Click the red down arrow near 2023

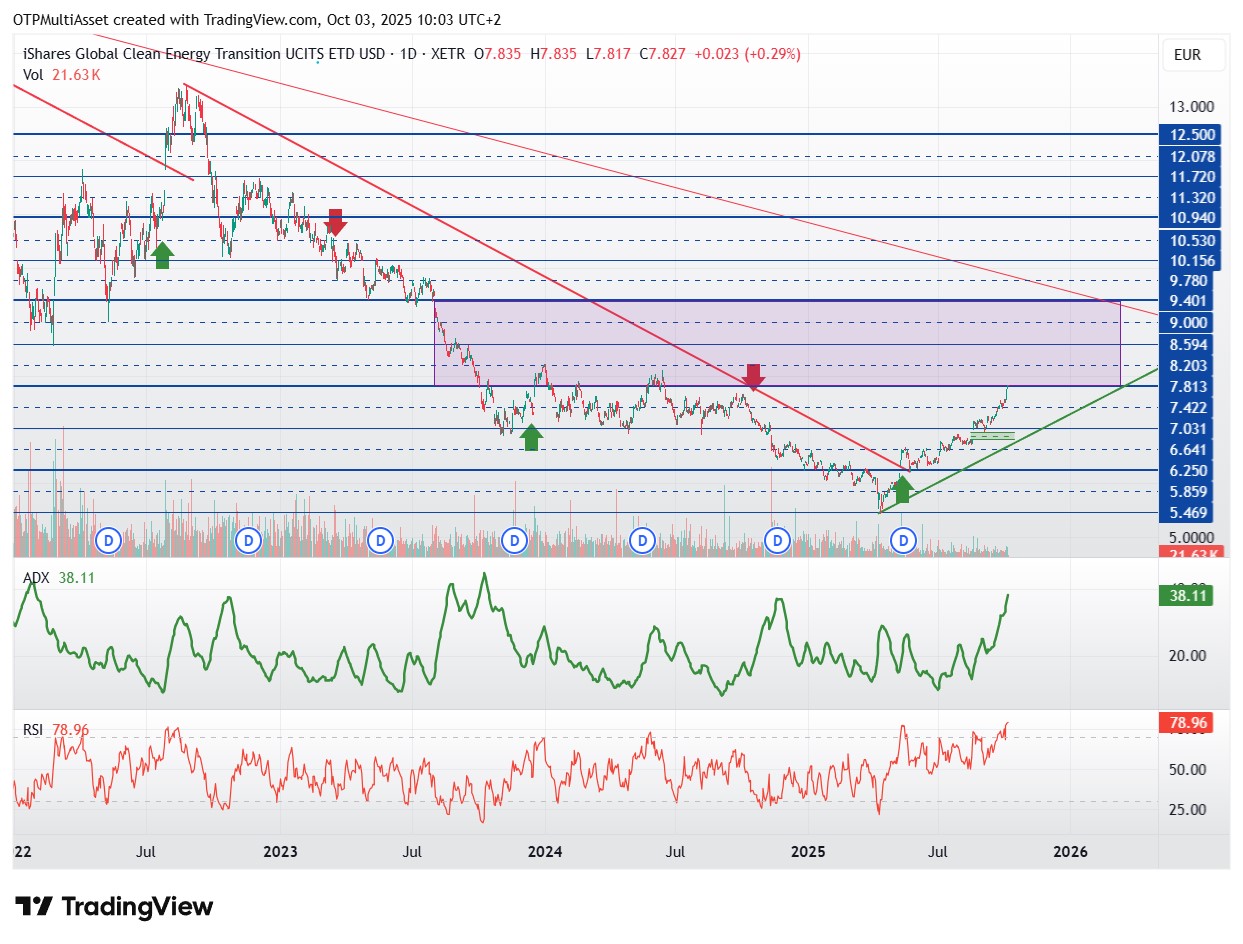point(336,222)
